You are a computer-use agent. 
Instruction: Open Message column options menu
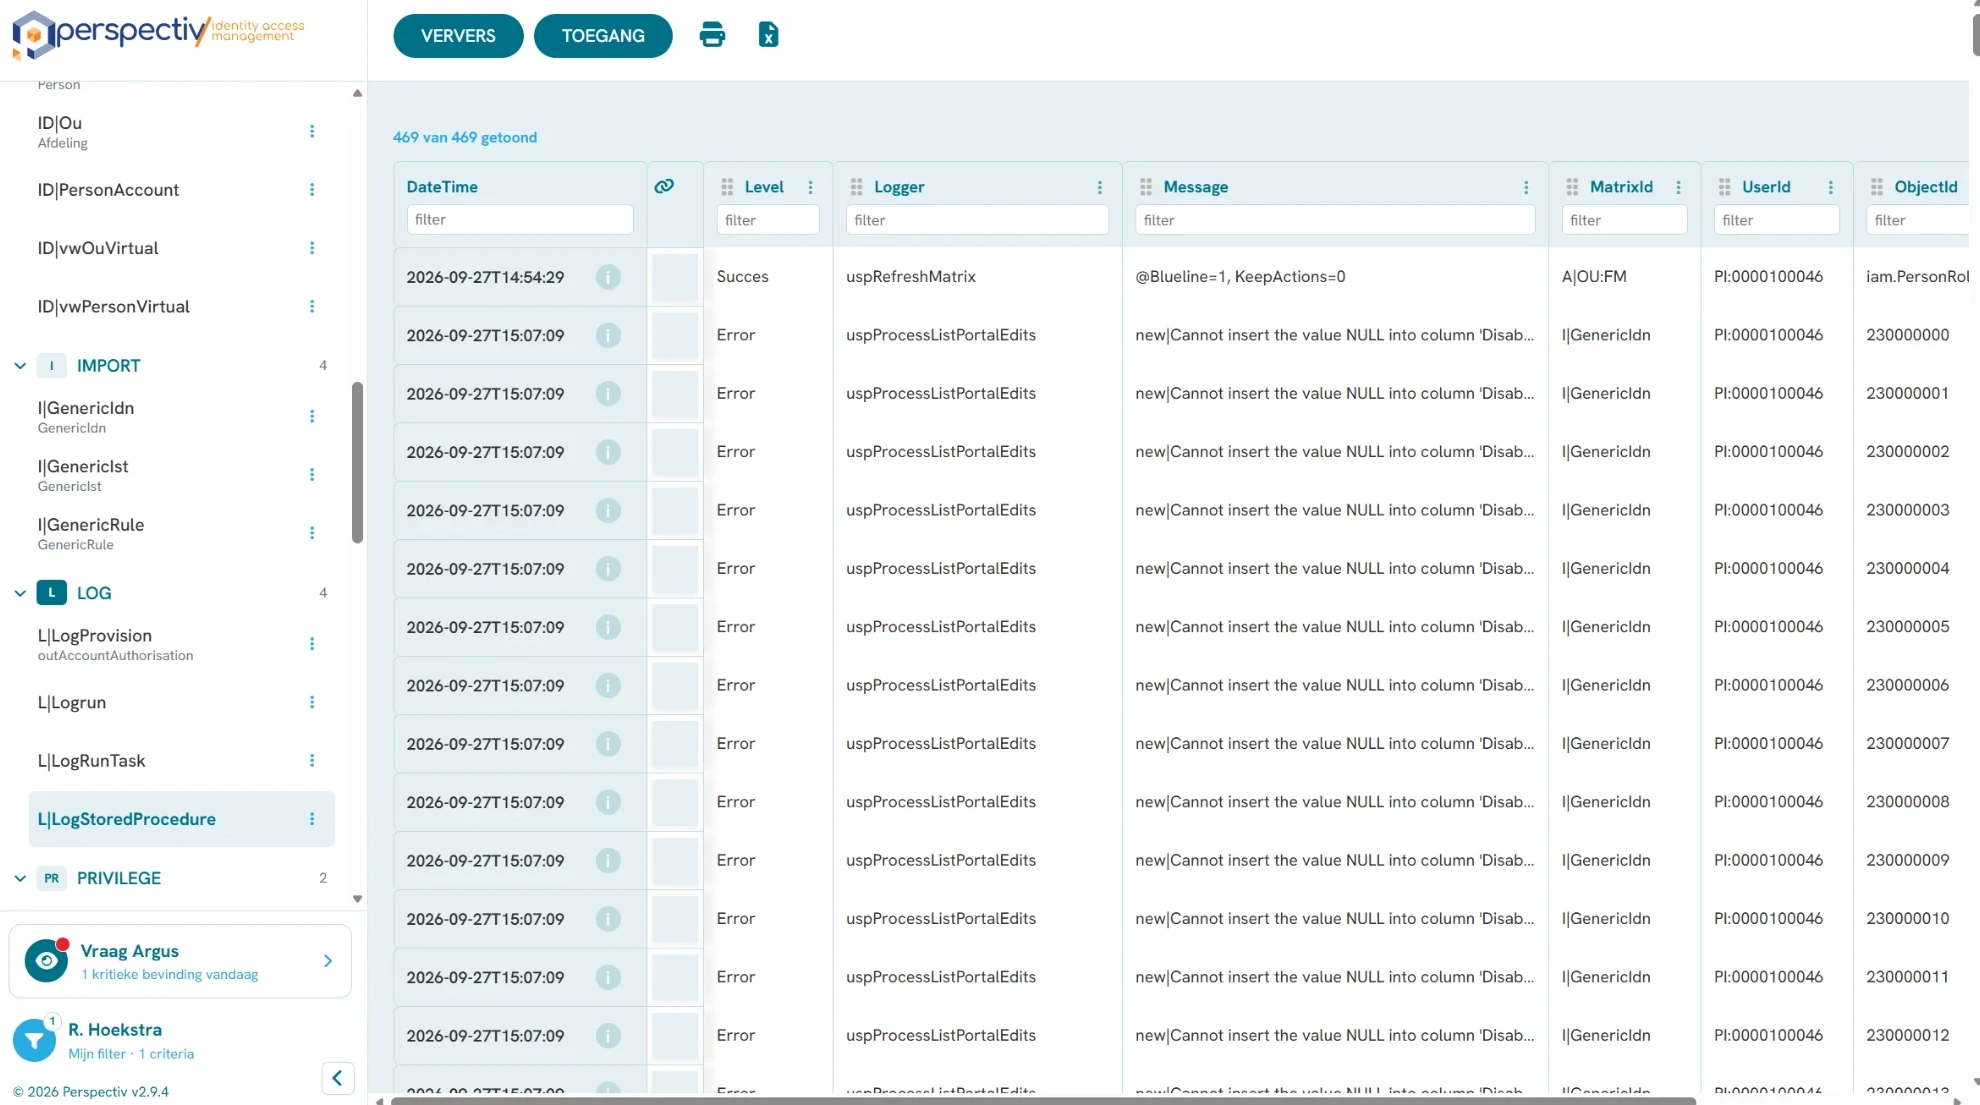[x=1526, y=187]
